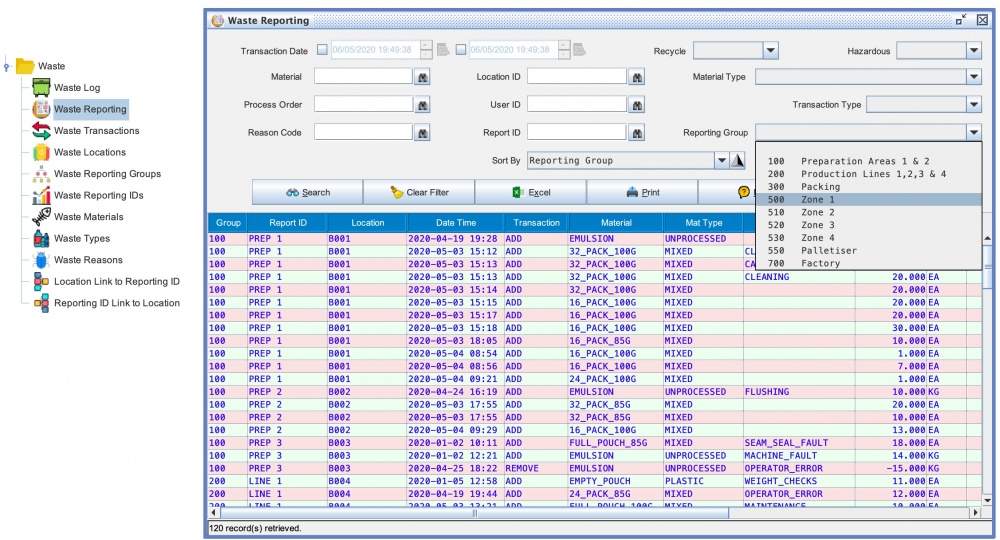The height and width of the screenshot is (540, 1000).
Task: Click the Process Order input field
Action: [363, 104]
